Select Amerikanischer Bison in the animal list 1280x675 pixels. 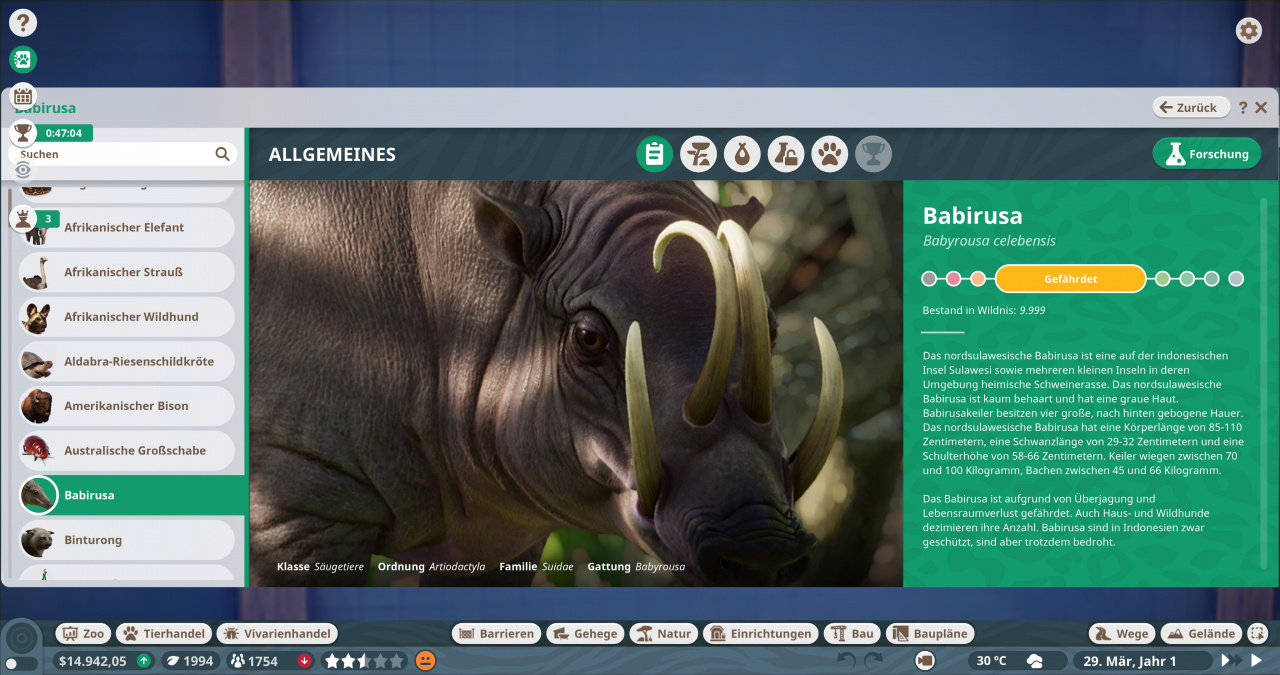(127, 406)
